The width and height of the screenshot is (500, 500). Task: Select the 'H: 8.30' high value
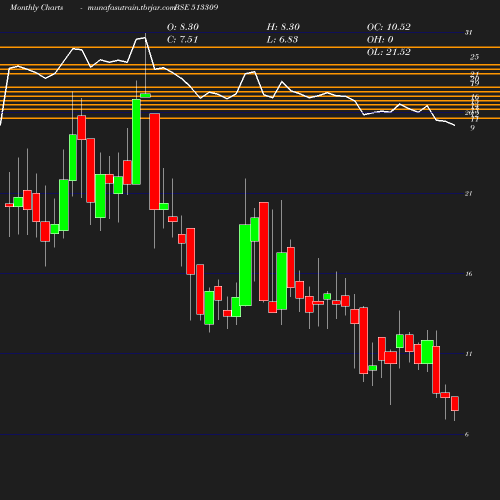point(283,27)
